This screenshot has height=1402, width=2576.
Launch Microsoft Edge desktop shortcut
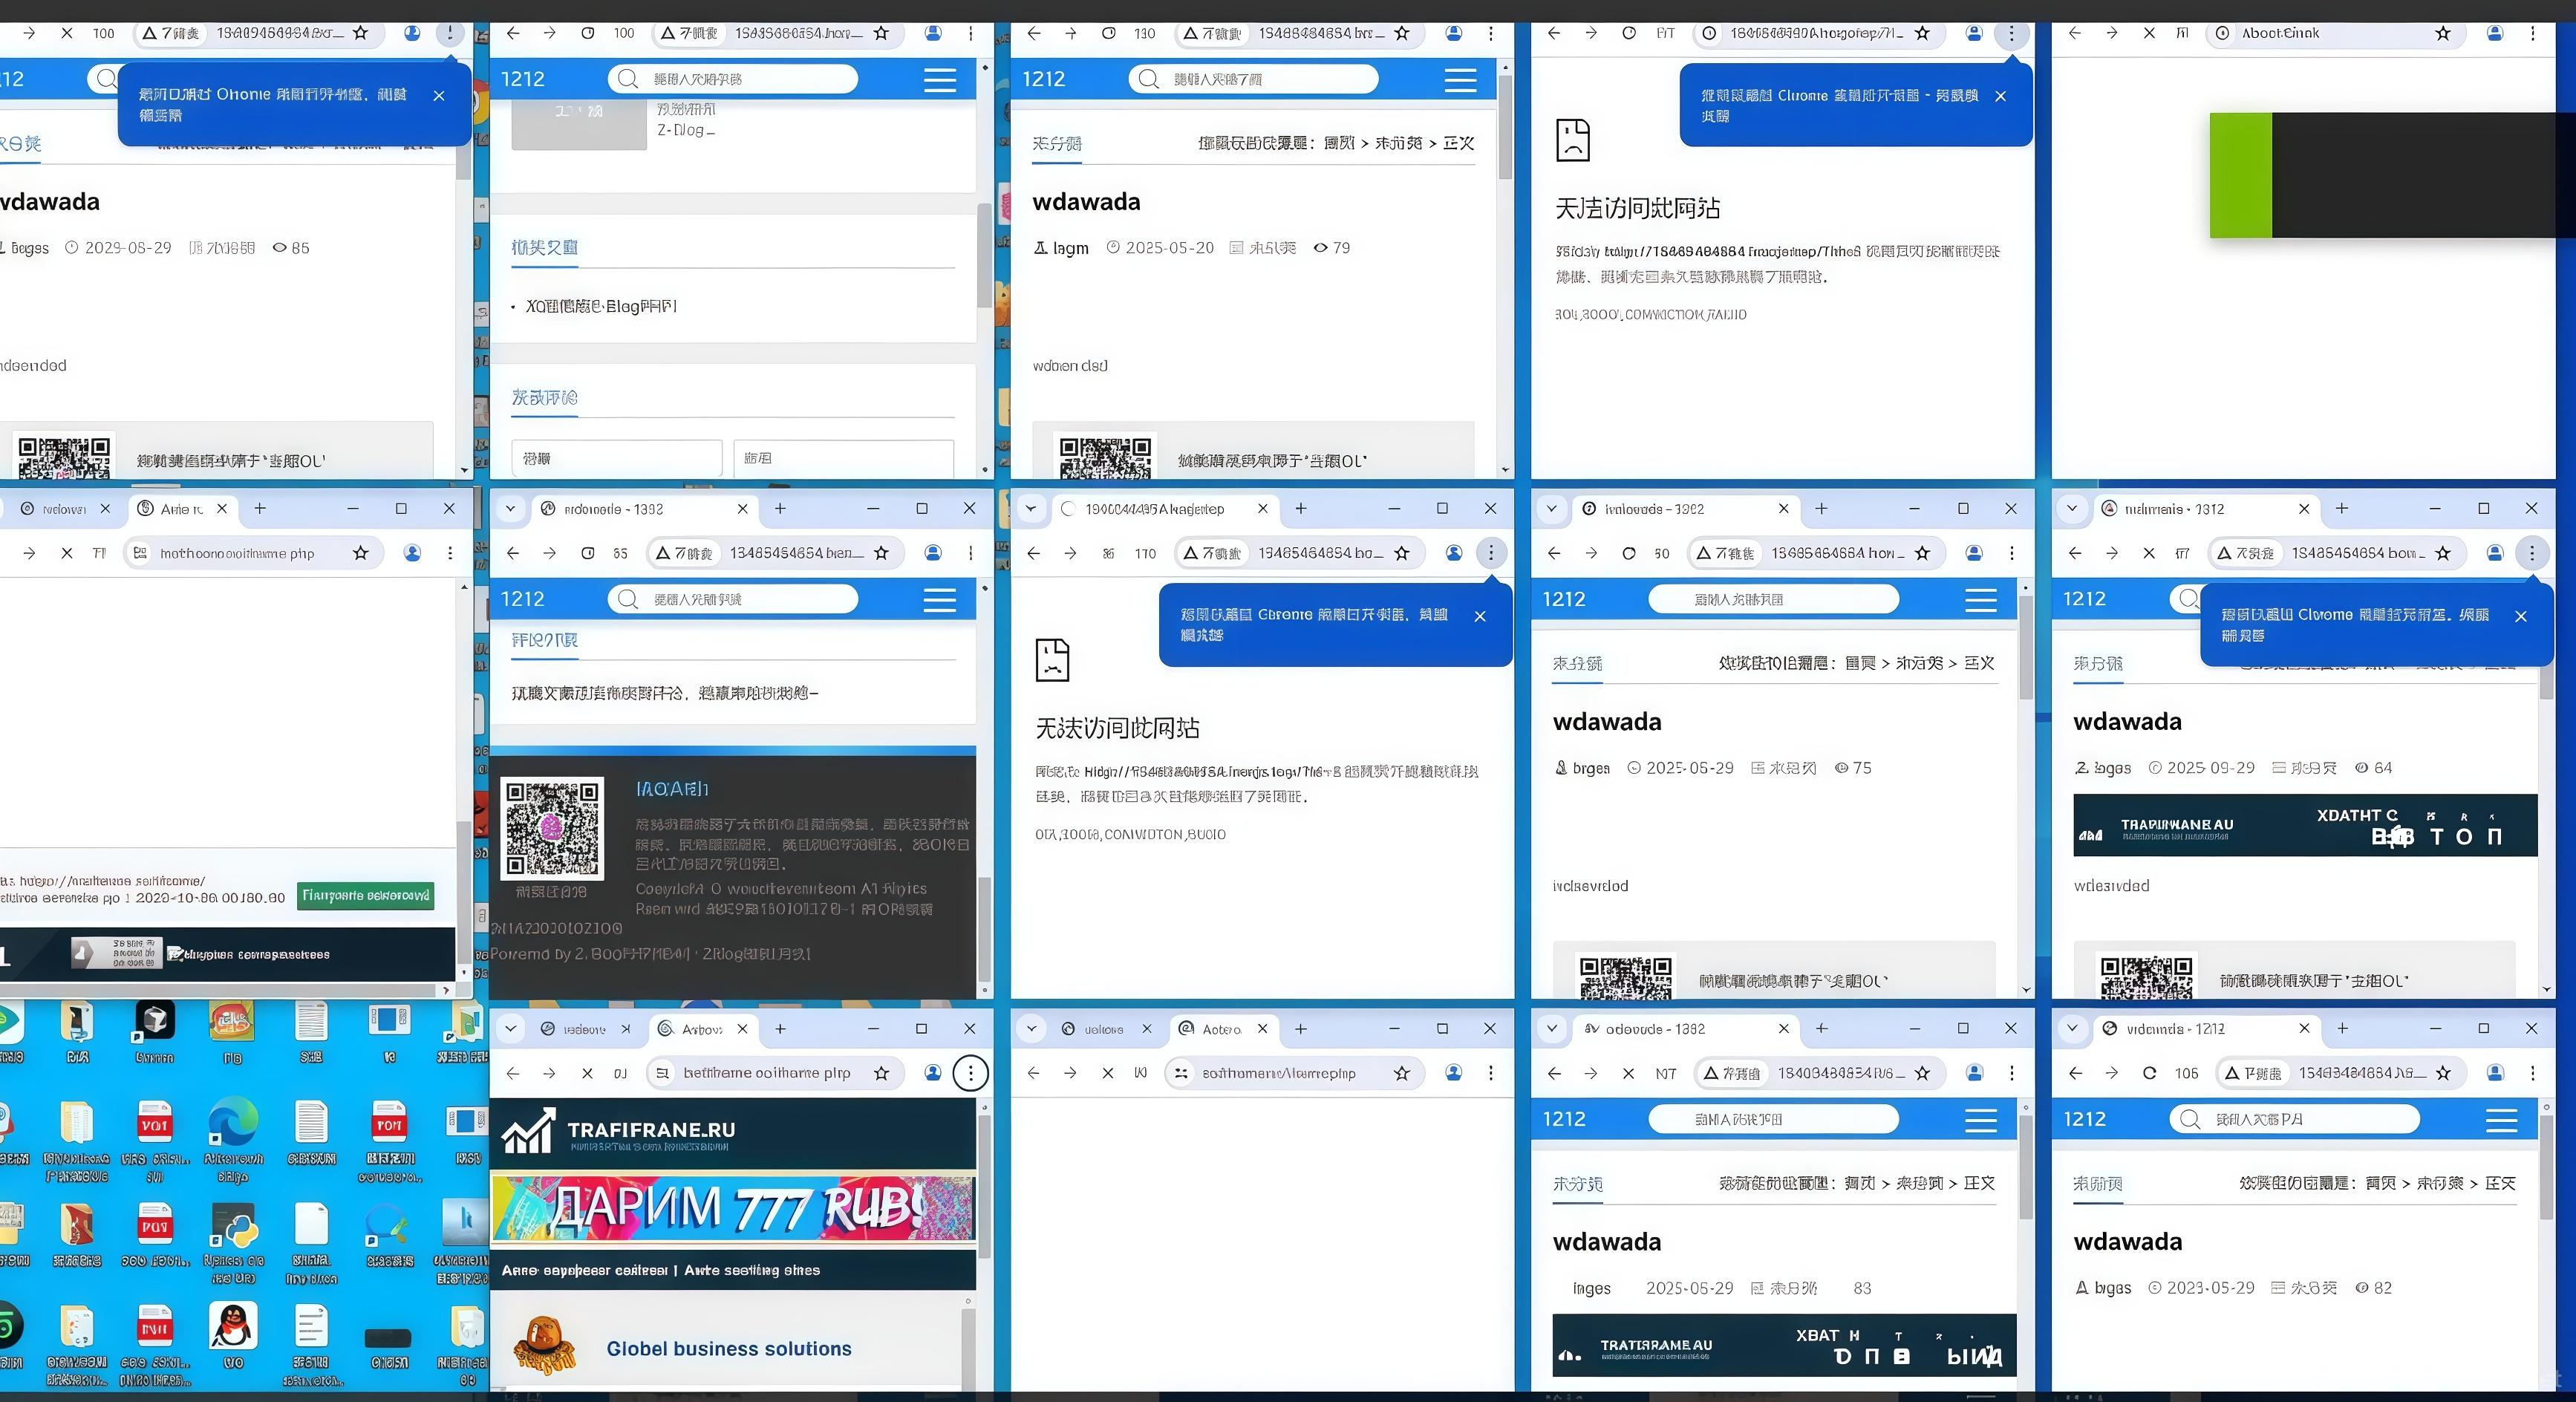[x=233, y=1122]
